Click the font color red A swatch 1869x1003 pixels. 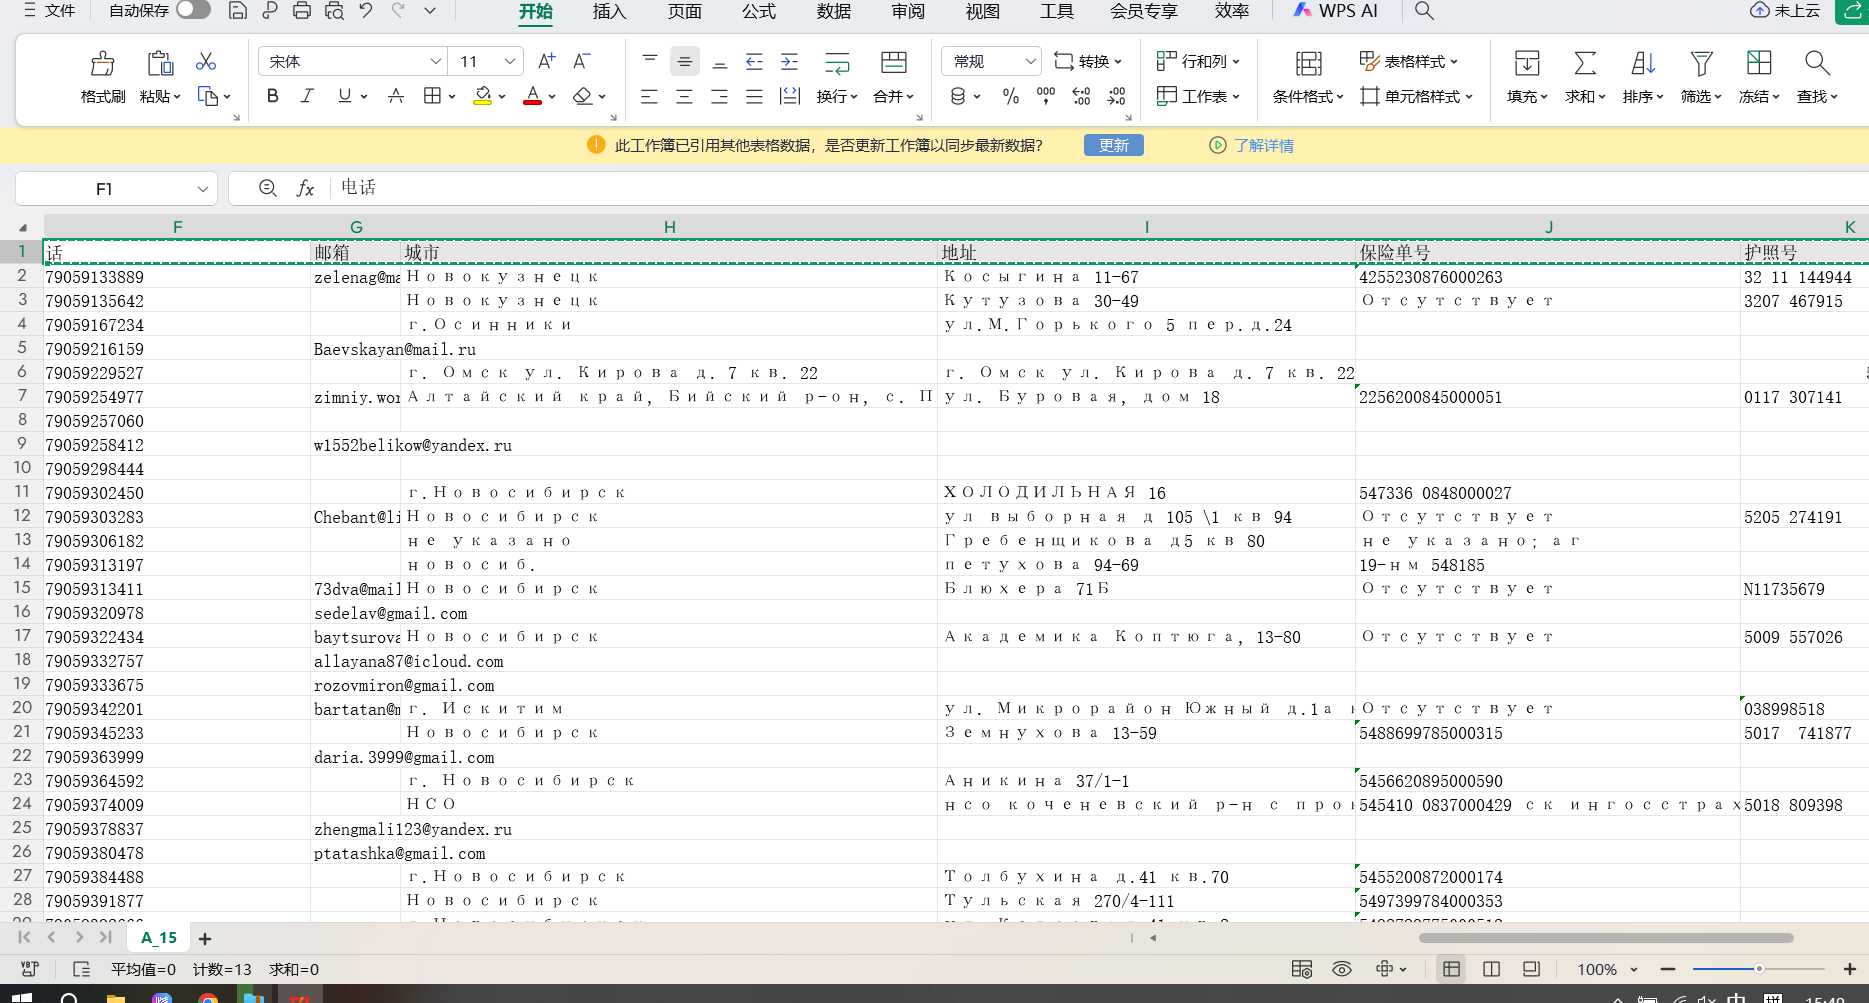533,96
